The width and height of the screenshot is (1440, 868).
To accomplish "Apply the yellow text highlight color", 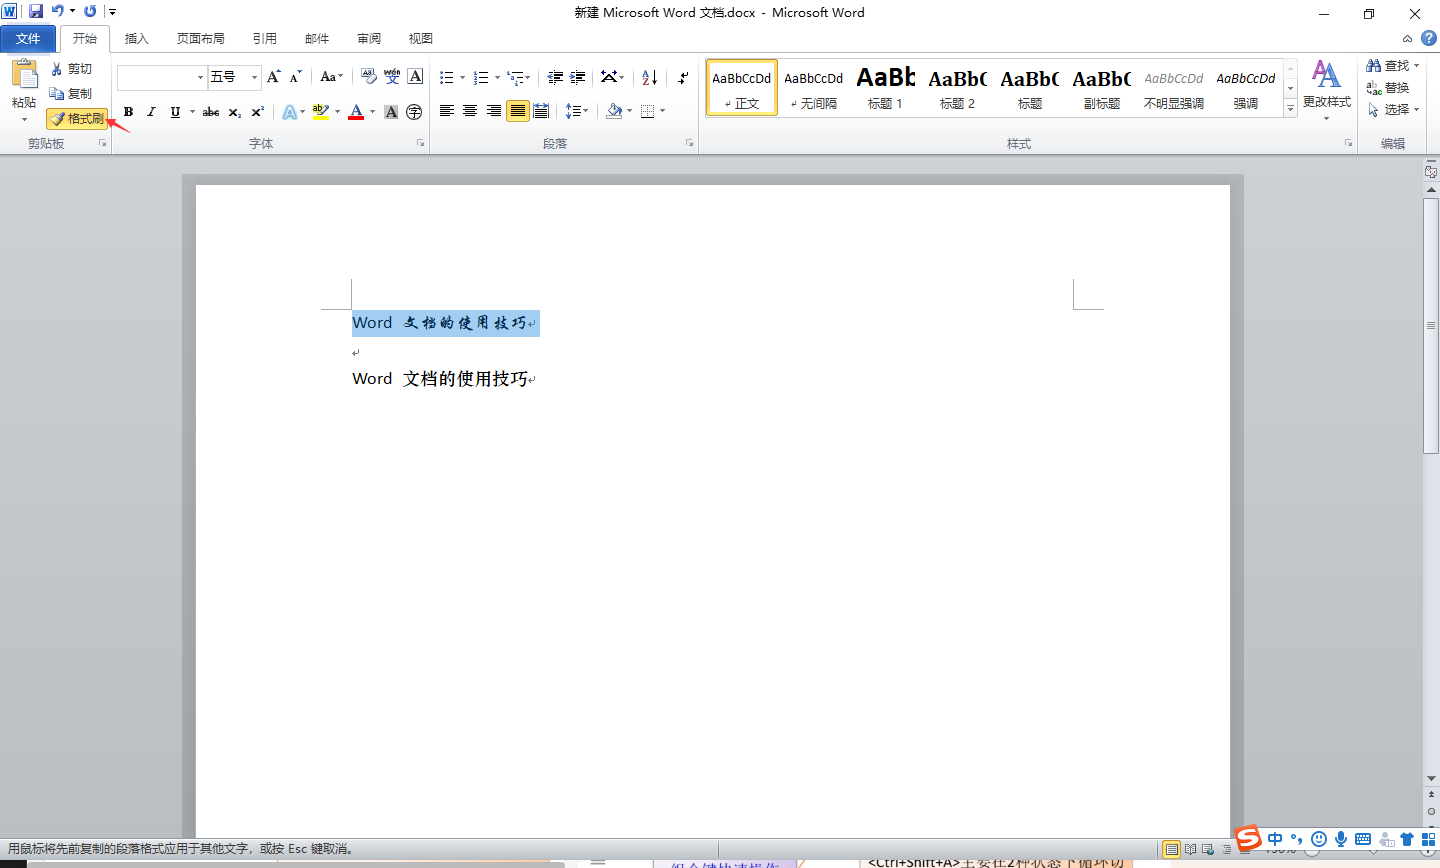I will click(321, 112).
